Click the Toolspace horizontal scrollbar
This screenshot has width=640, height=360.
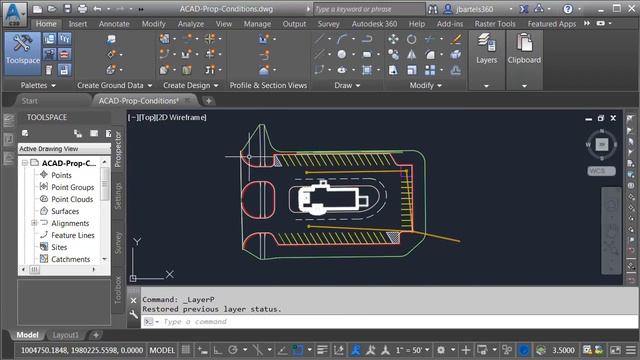[x=59, y=269]
